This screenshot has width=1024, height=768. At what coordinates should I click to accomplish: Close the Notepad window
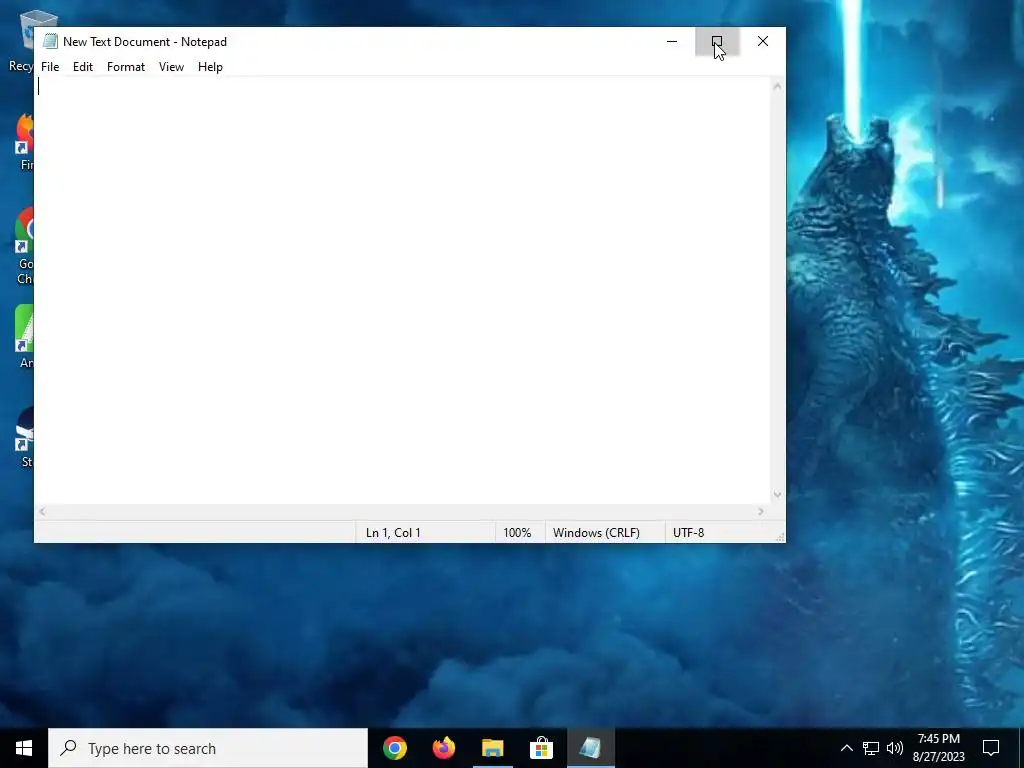[x=763, y=41]
